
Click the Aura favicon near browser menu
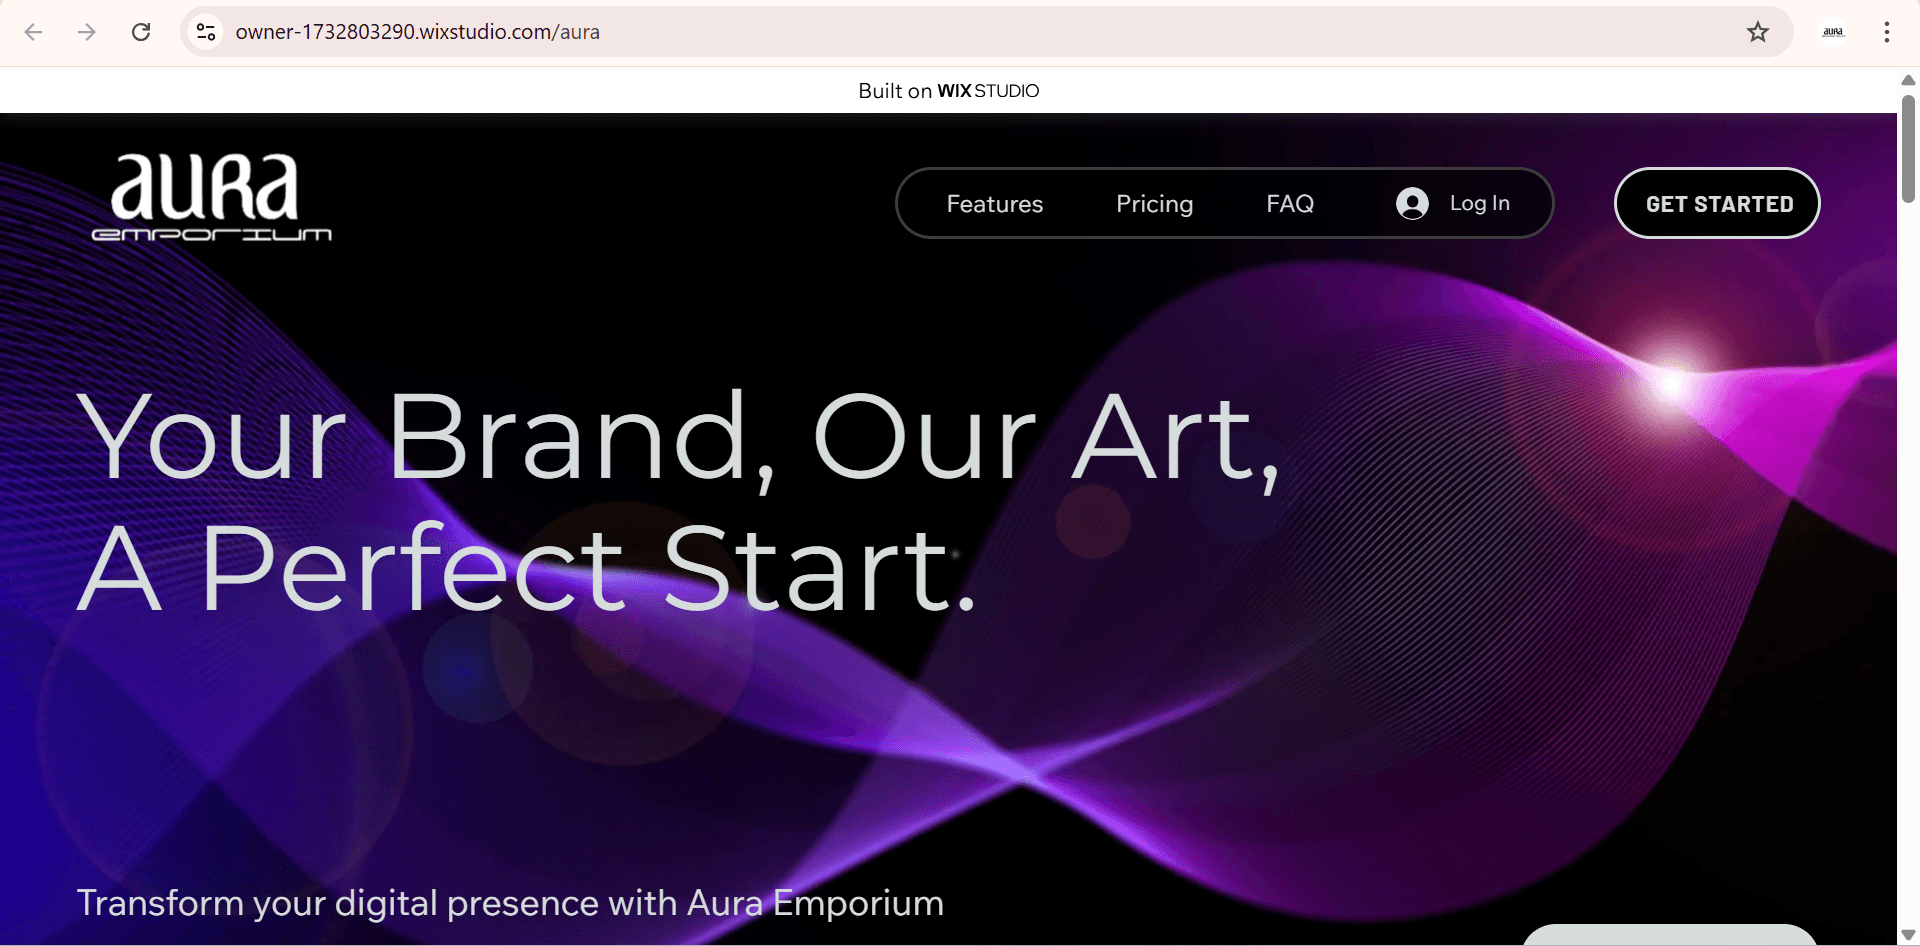[1833, 32]
